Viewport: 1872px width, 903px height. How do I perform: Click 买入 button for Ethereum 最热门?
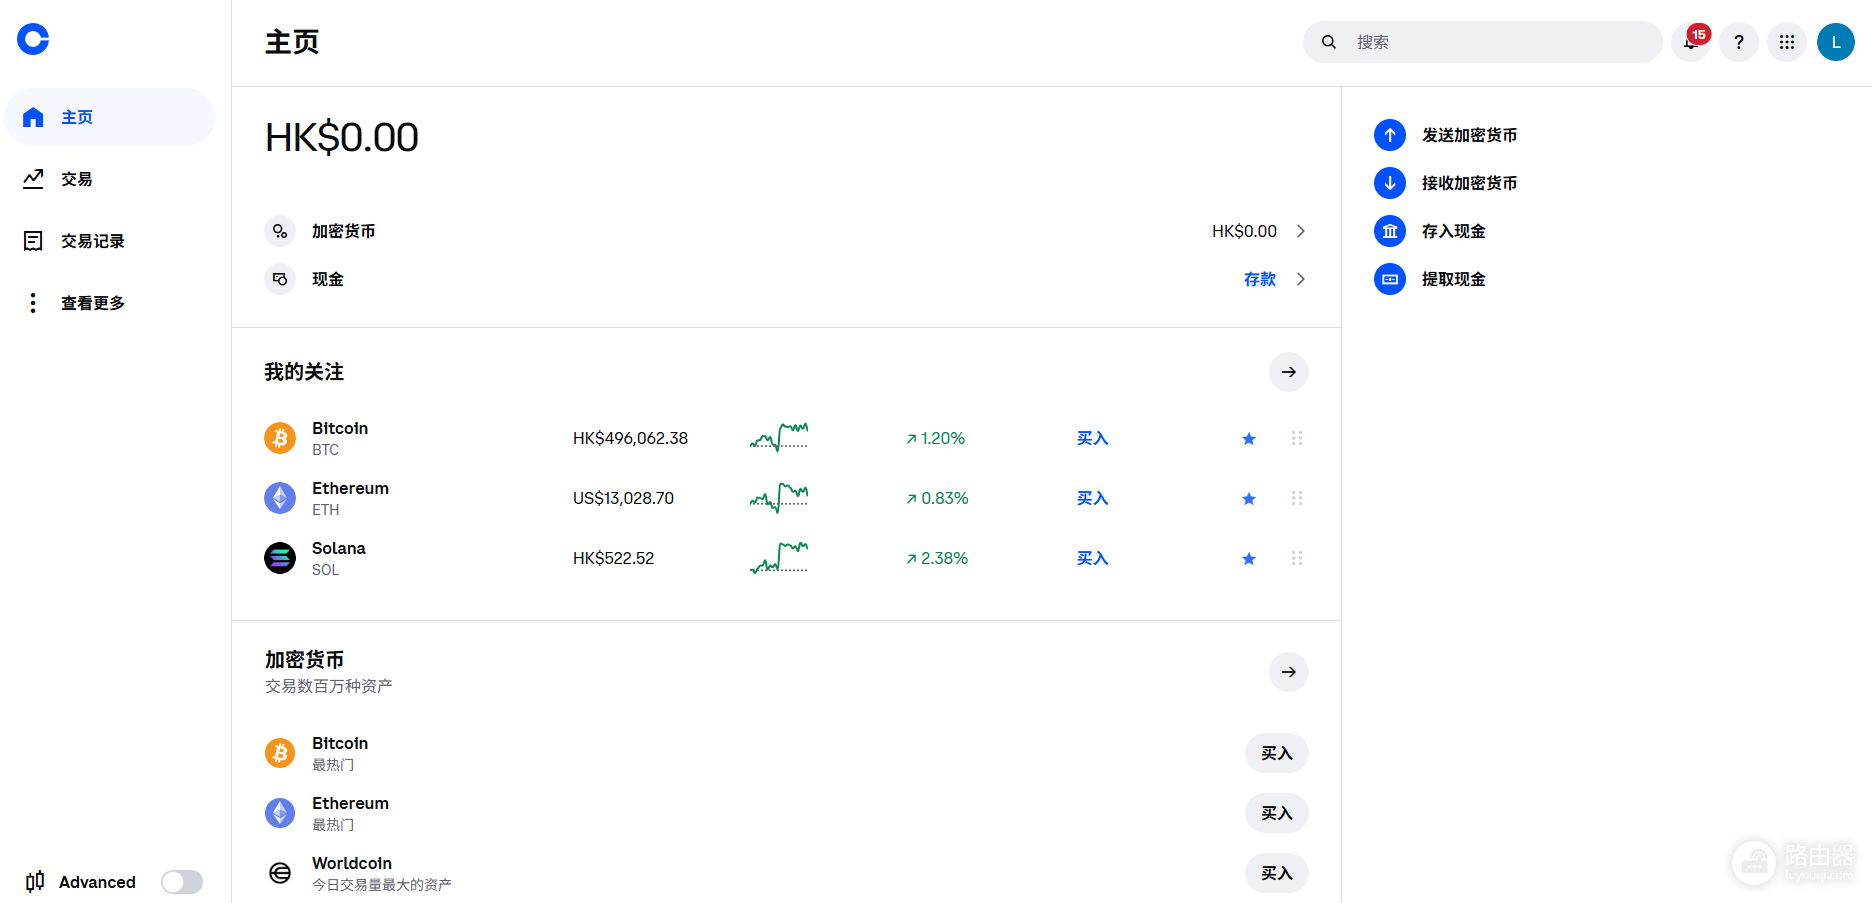(1277, 813)
